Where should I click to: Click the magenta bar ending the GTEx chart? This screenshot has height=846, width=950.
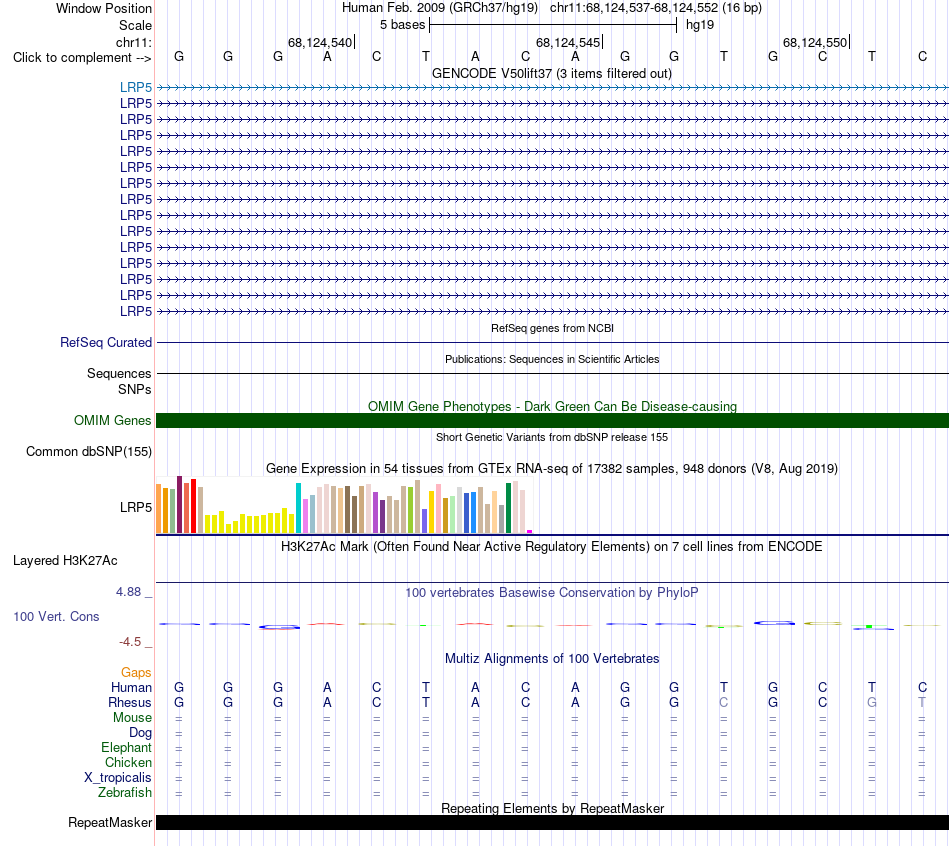tap(530, 531)
